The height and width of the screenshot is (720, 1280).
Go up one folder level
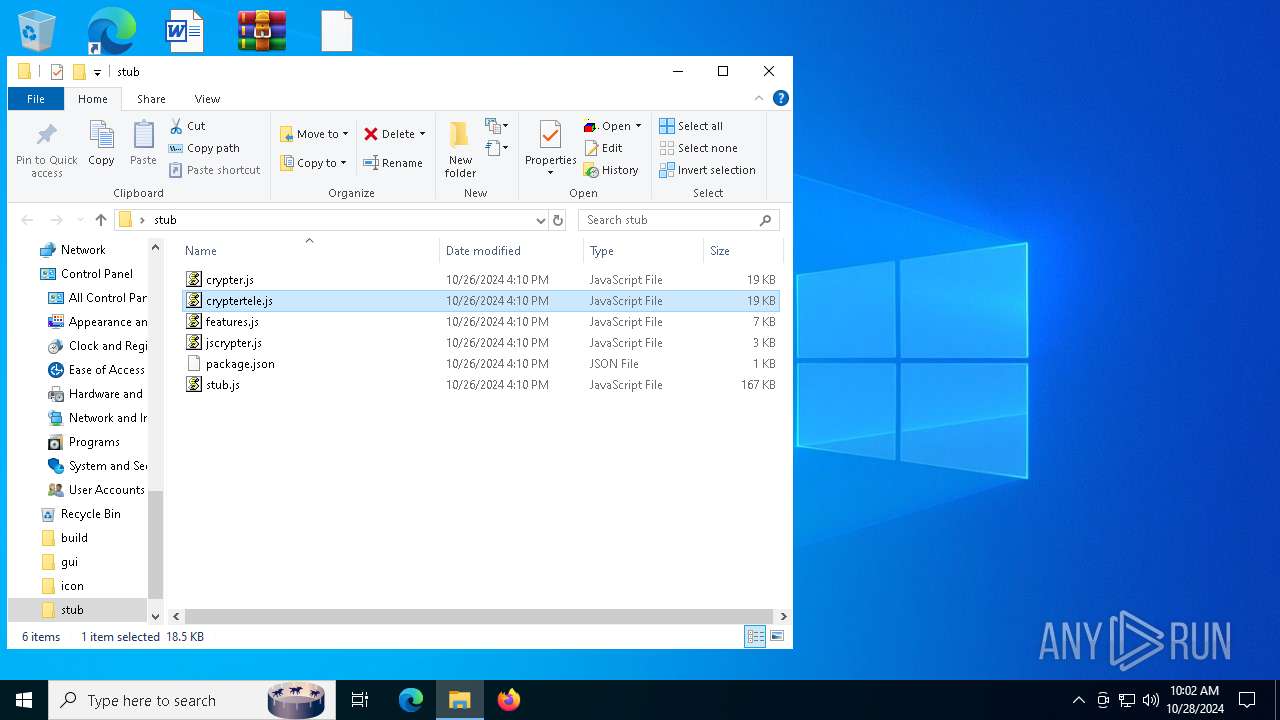(x=100, y=220)
